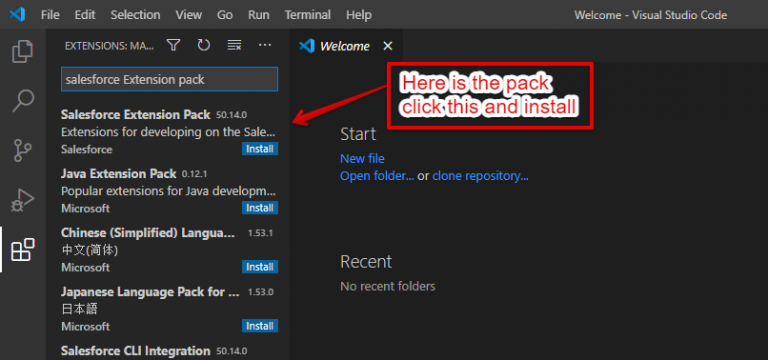Click the clone repository link
768x360 pixels.
[480, 176]
